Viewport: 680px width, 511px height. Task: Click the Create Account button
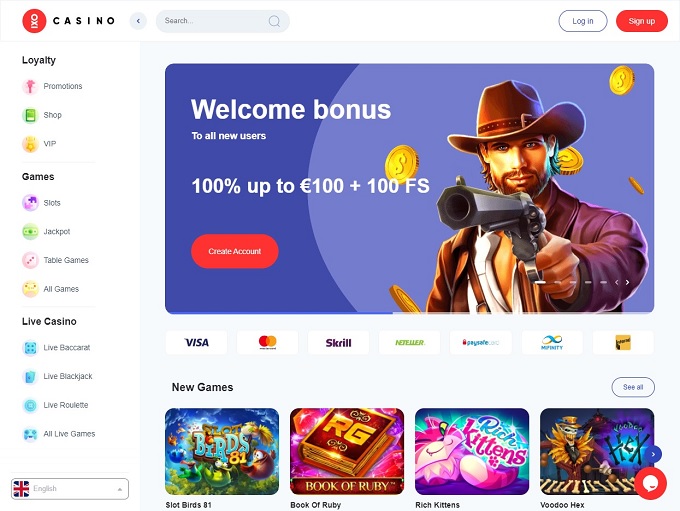click(235, 251)
